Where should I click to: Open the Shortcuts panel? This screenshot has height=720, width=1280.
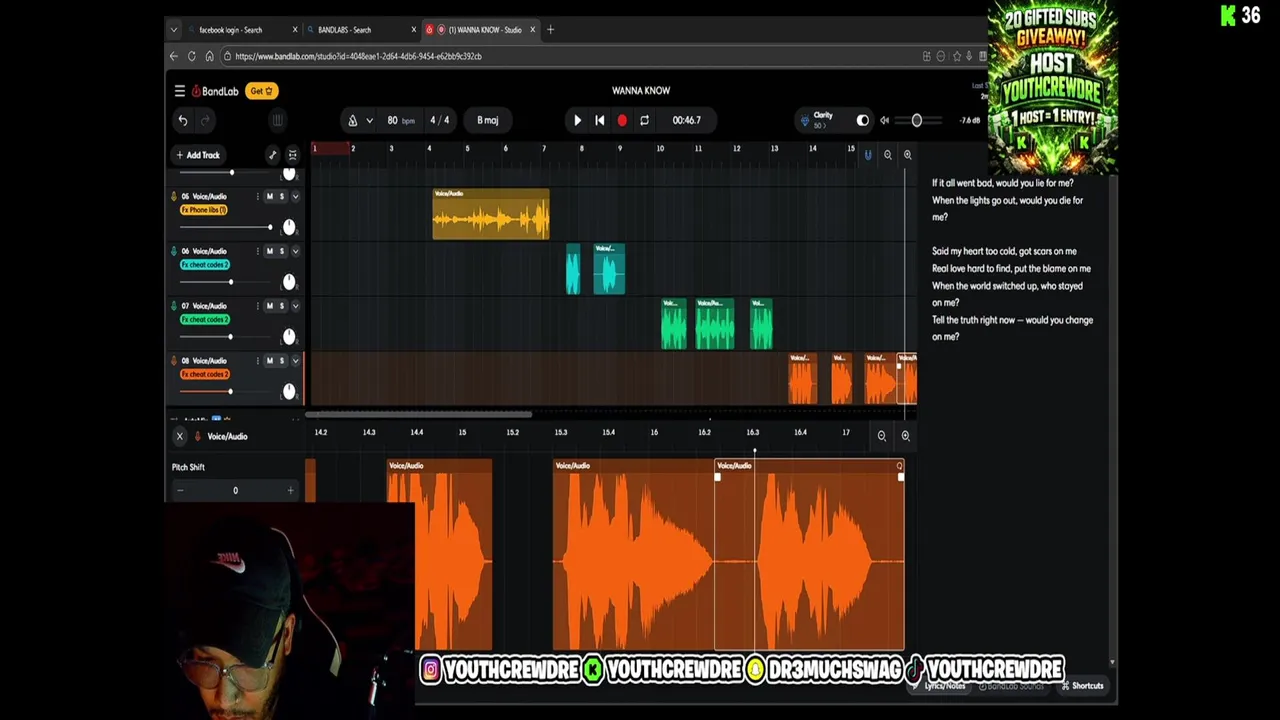point(1082,686)
